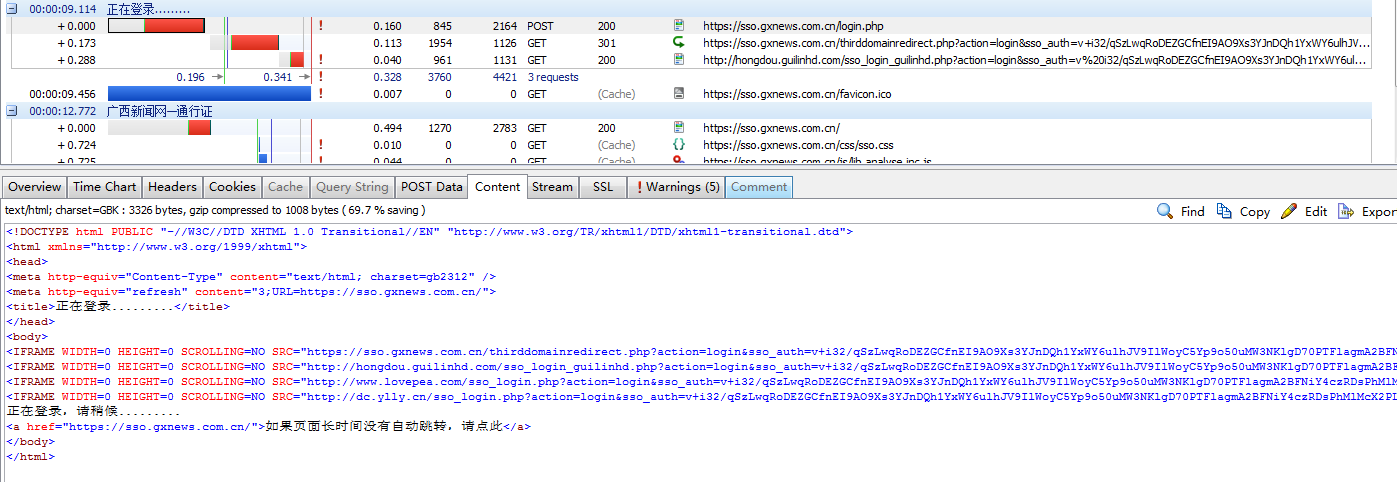Click the page icon for login.php request

[679, 26]
